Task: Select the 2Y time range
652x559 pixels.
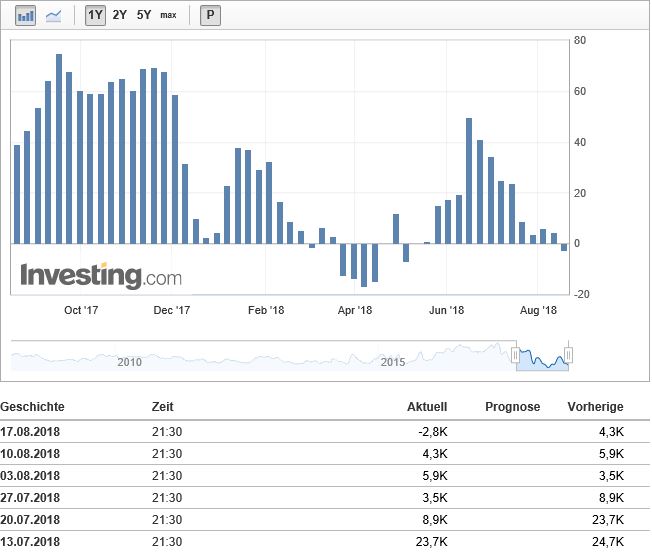Action: pyautogui.click(x=120, y=15)
